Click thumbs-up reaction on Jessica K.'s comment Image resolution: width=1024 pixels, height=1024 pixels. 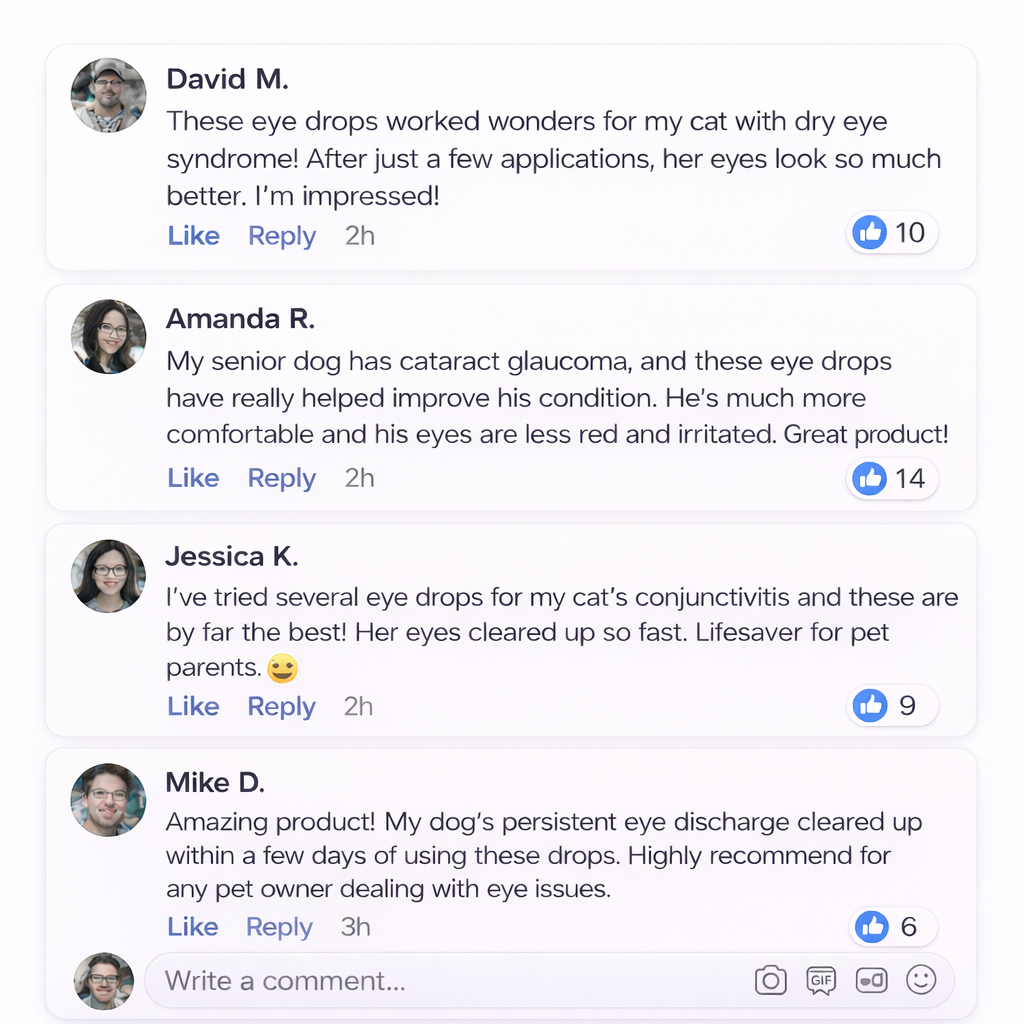[x=870, y=706]
